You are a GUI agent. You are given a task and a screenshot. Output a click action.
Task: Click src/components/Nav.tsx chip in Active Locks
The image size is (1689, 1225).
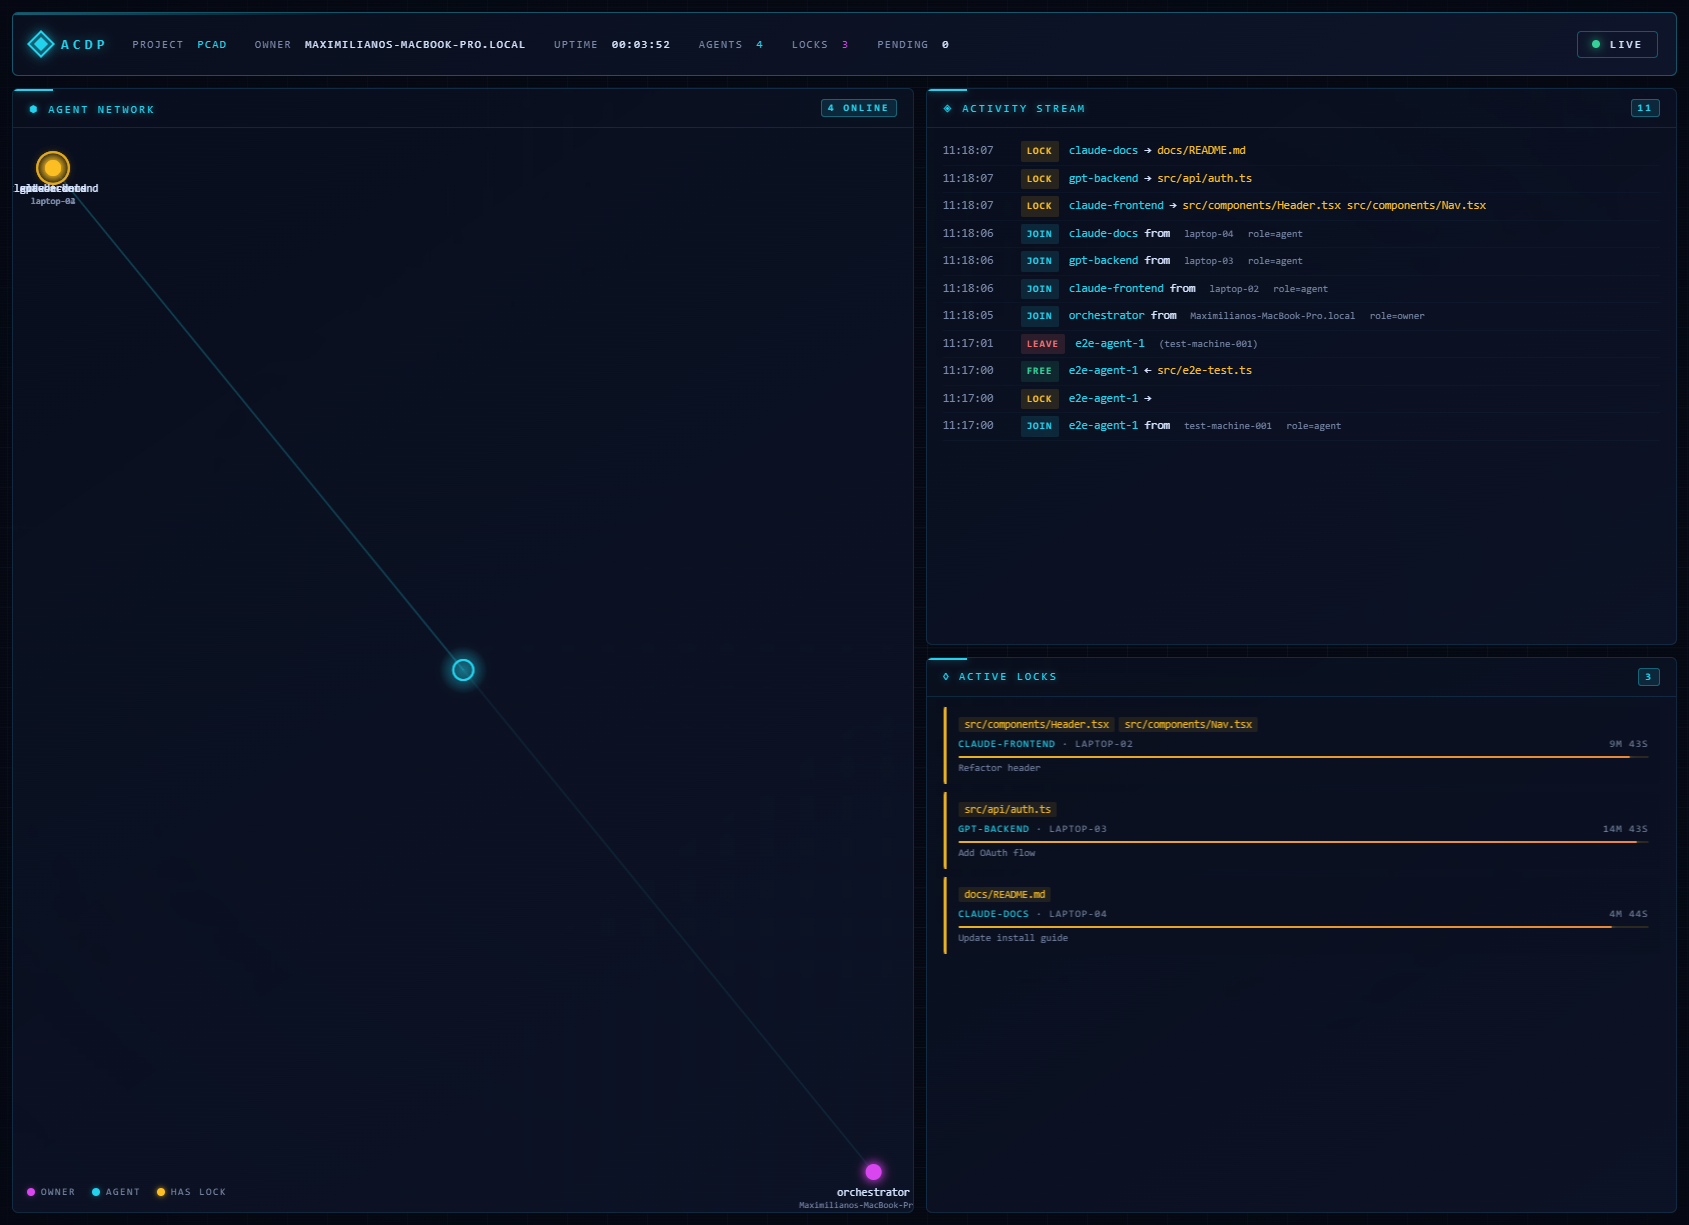click(1188, 724)
